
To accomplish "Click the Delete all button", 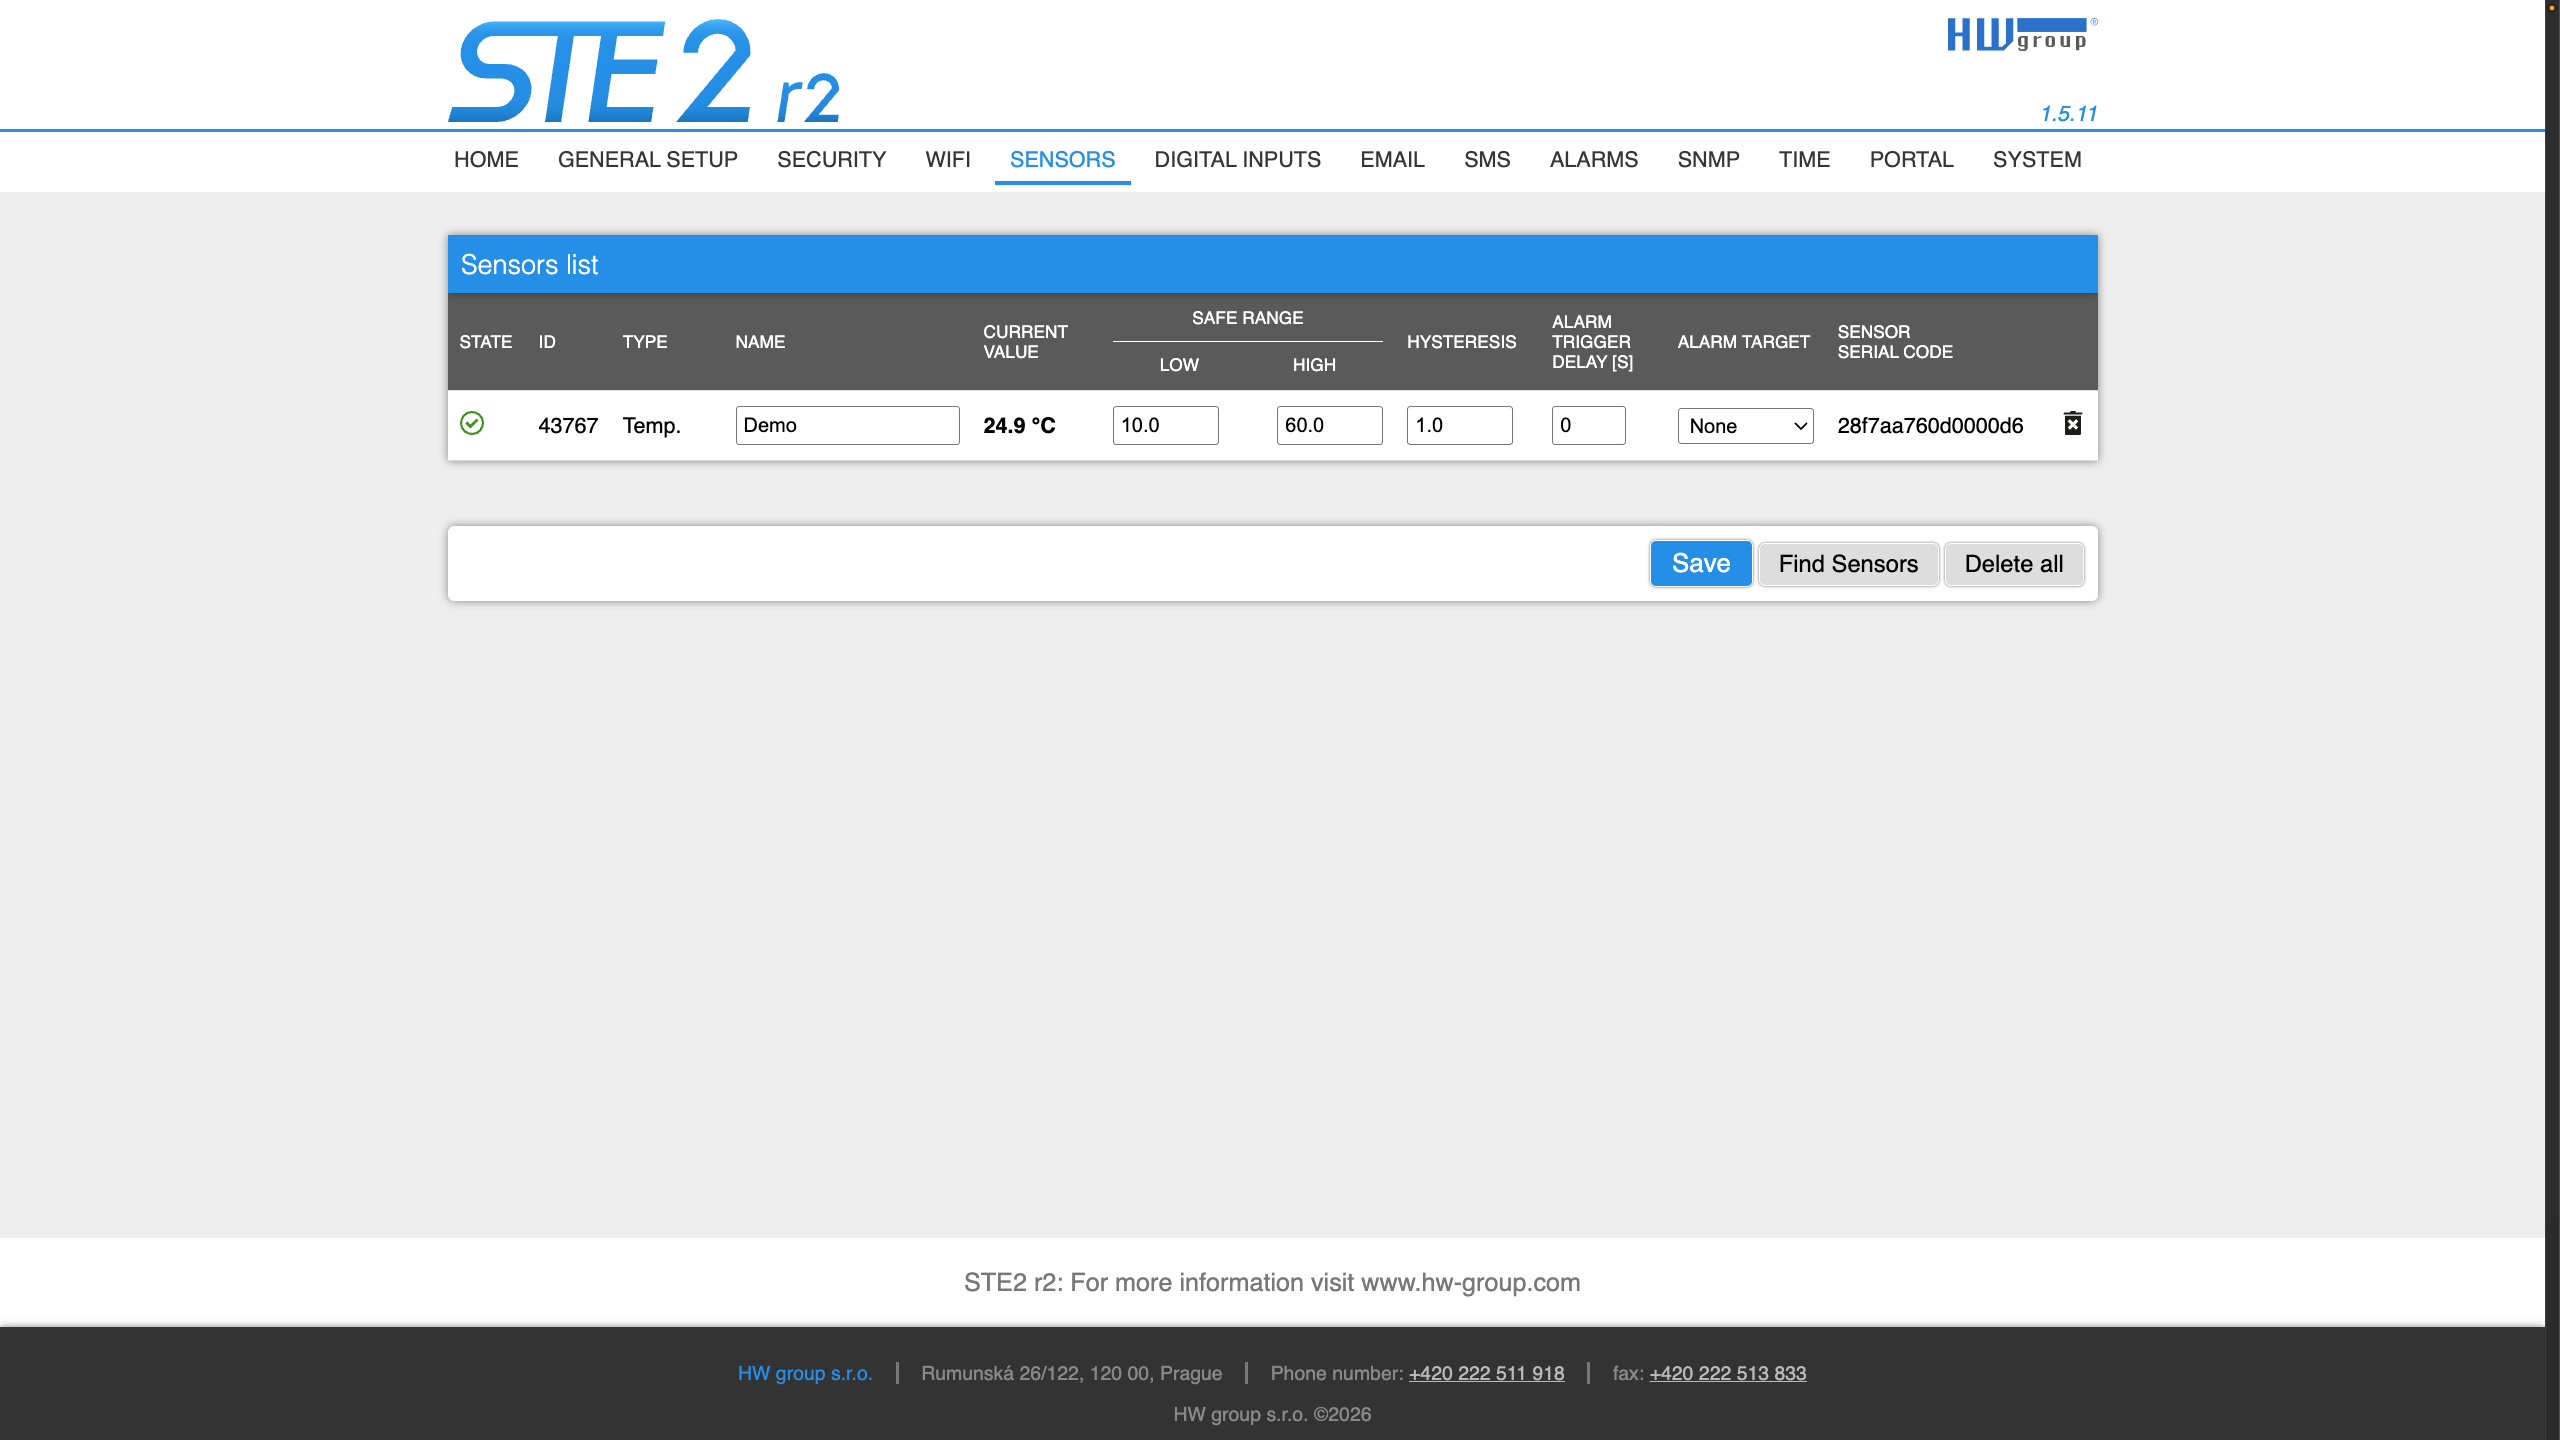I will [2014, 564].
